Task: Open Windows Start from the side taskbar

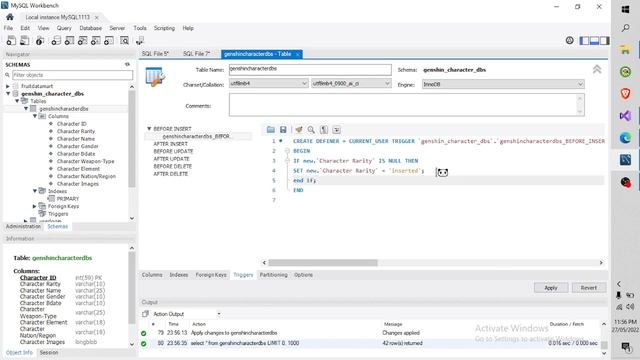Action: coord(625,9)
